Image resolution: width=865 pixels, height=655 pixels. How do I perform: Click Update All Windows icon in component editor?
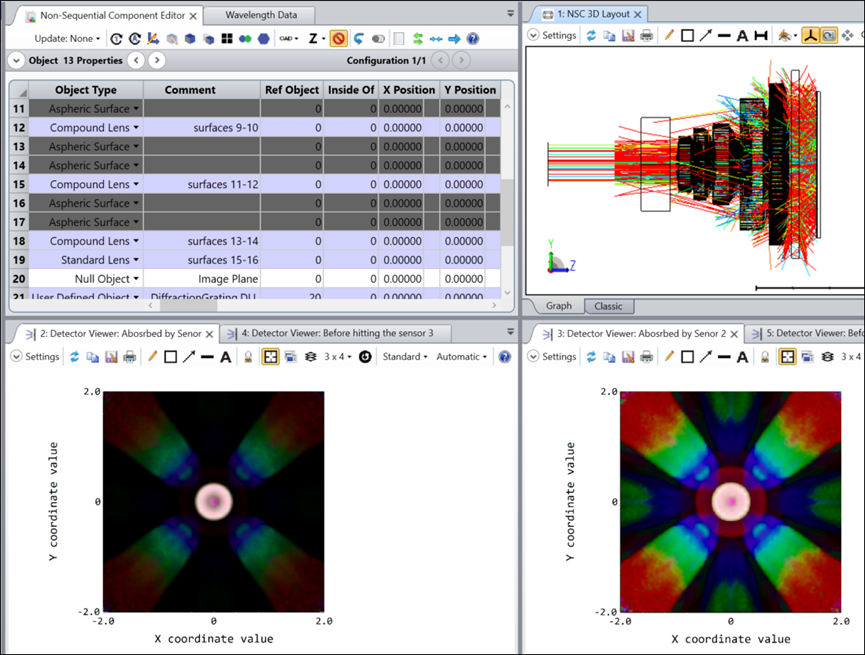click(135, 39)
